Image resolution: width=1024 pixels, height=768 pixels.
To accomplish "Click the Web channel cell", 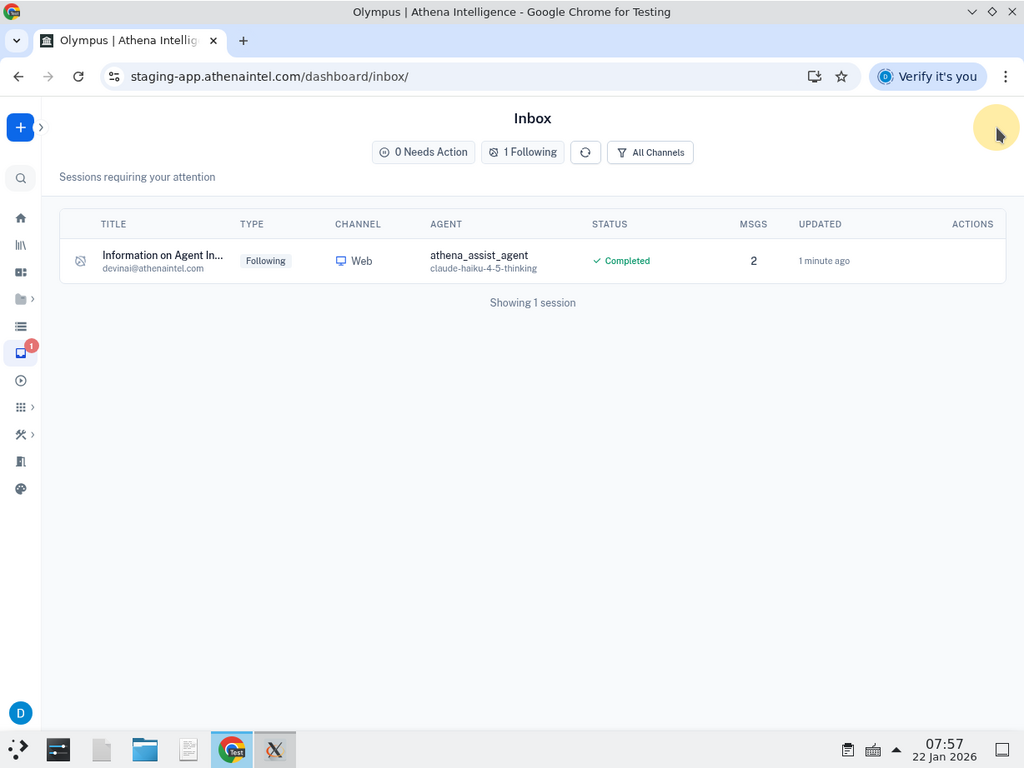I will (x=354, y=261).
